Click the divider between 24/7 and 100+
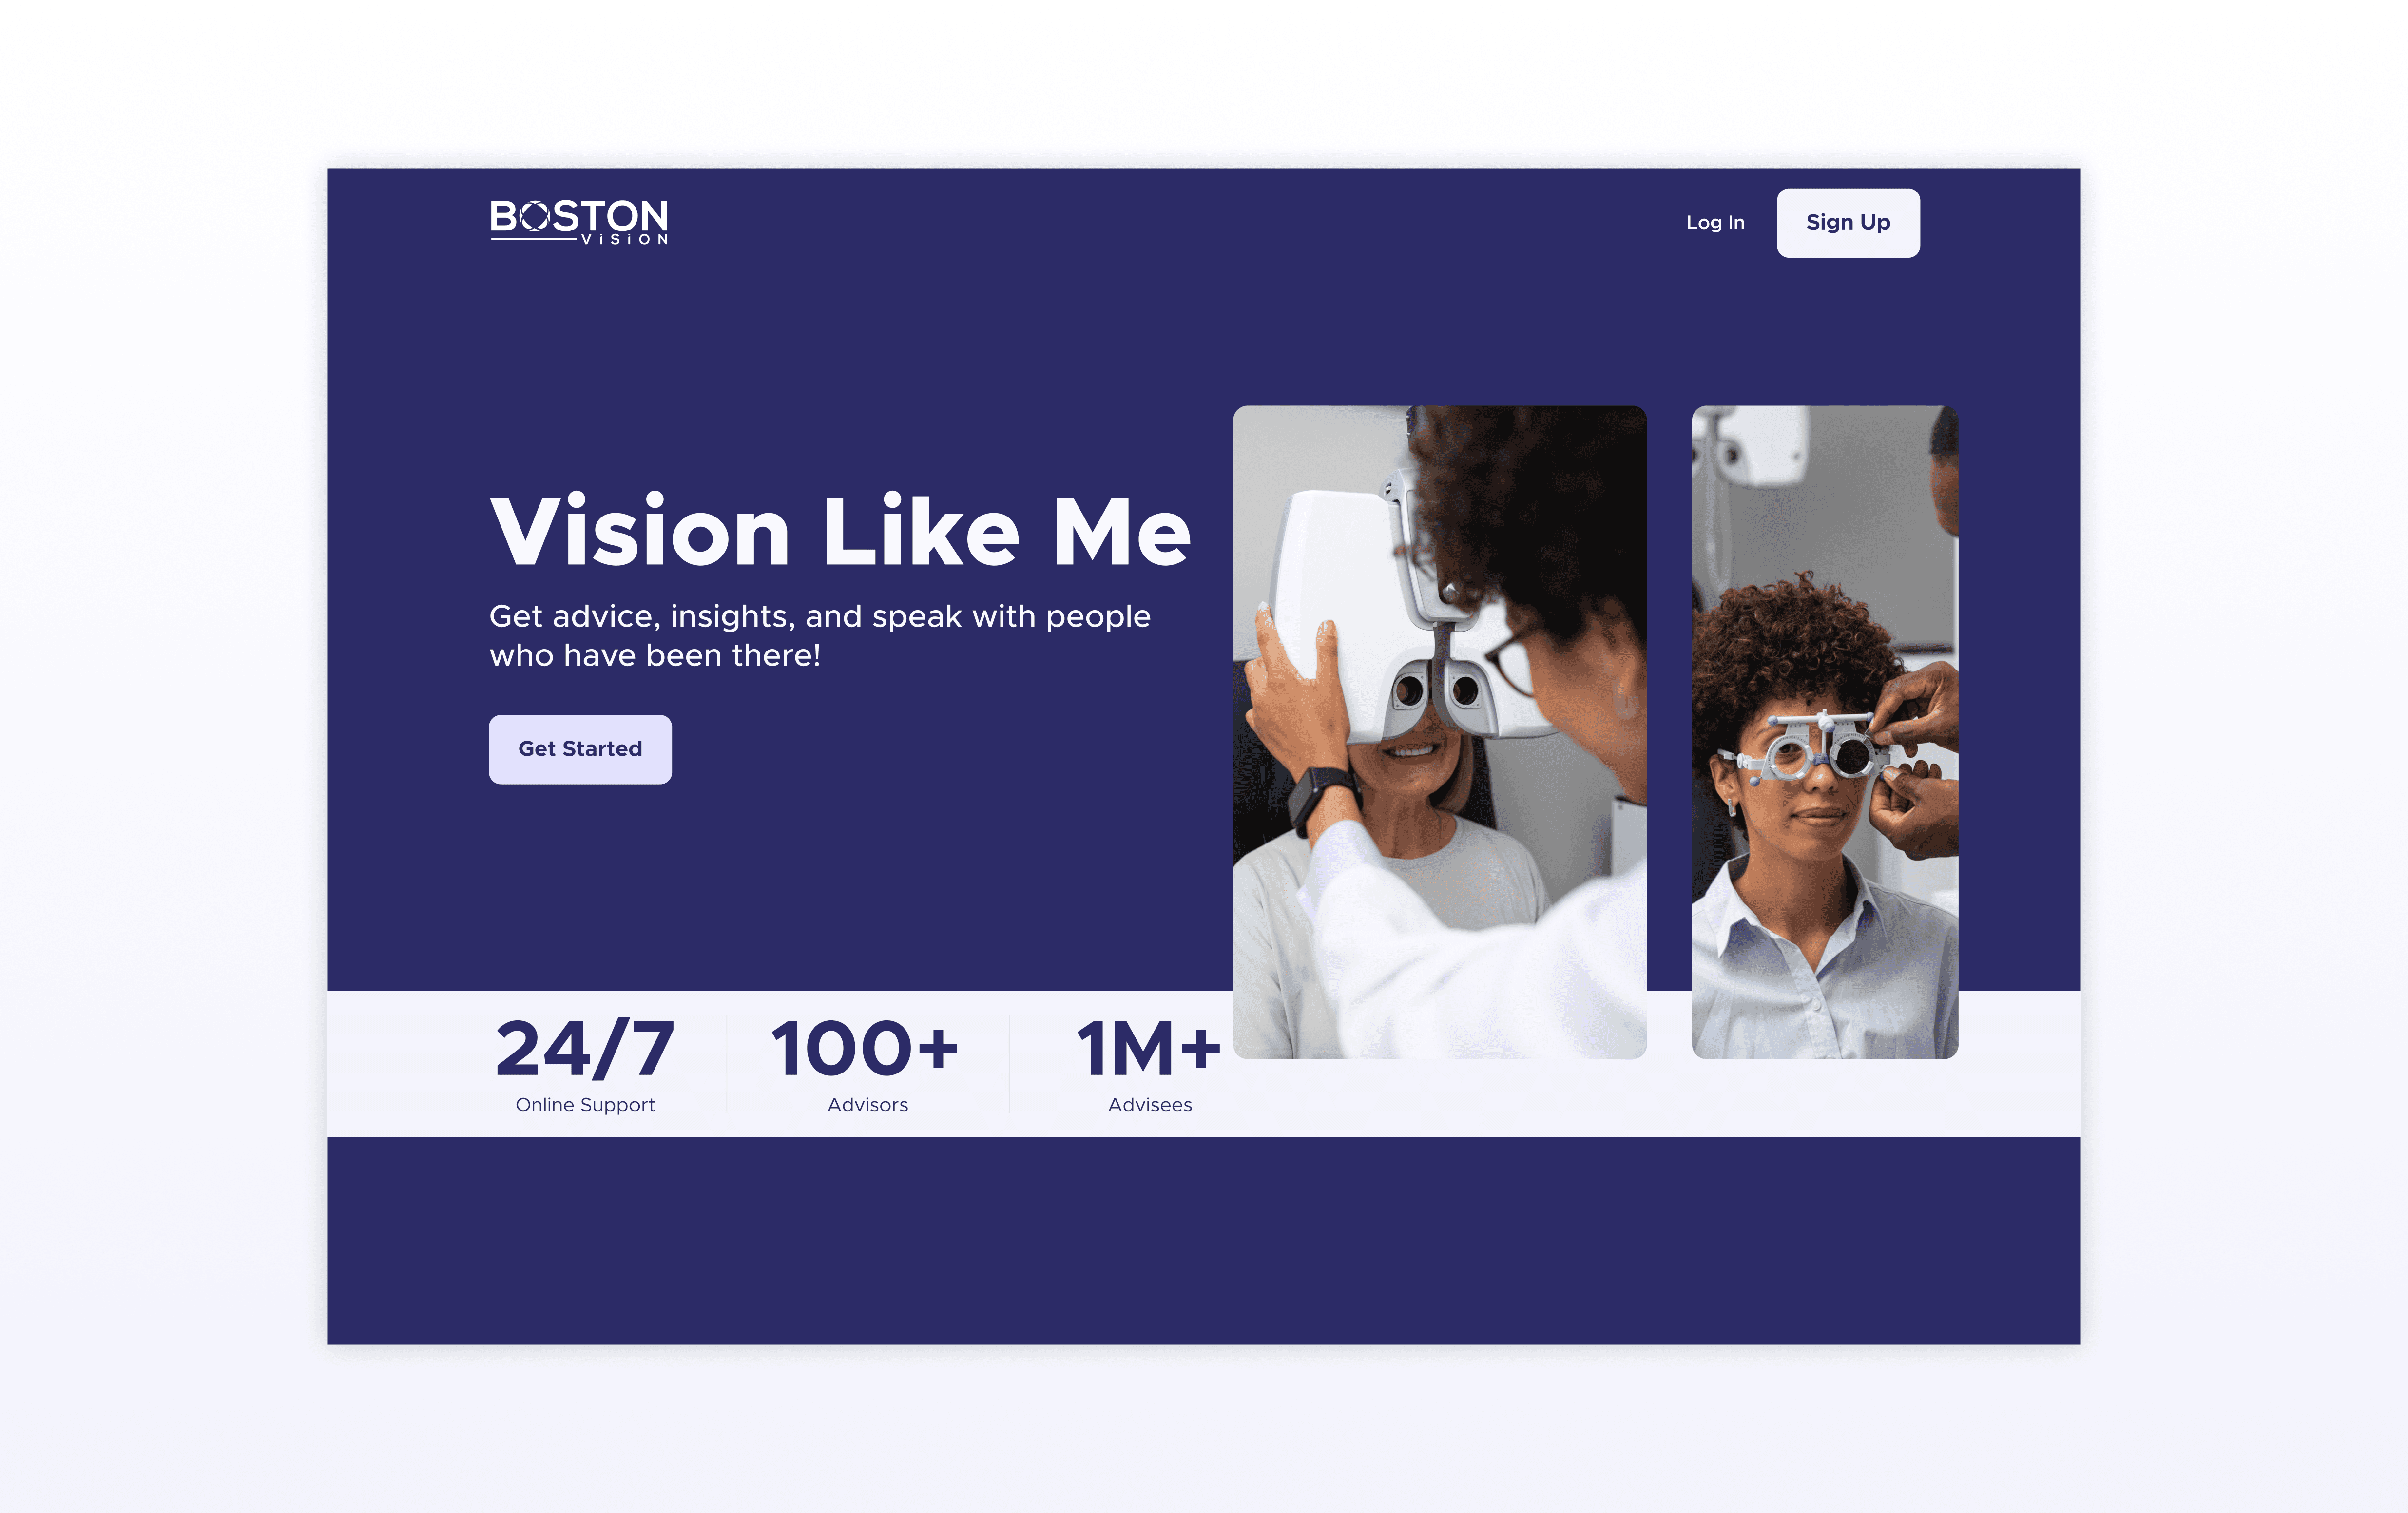The width and height of the screenshot is (2408, 1513). (727, 1064)
